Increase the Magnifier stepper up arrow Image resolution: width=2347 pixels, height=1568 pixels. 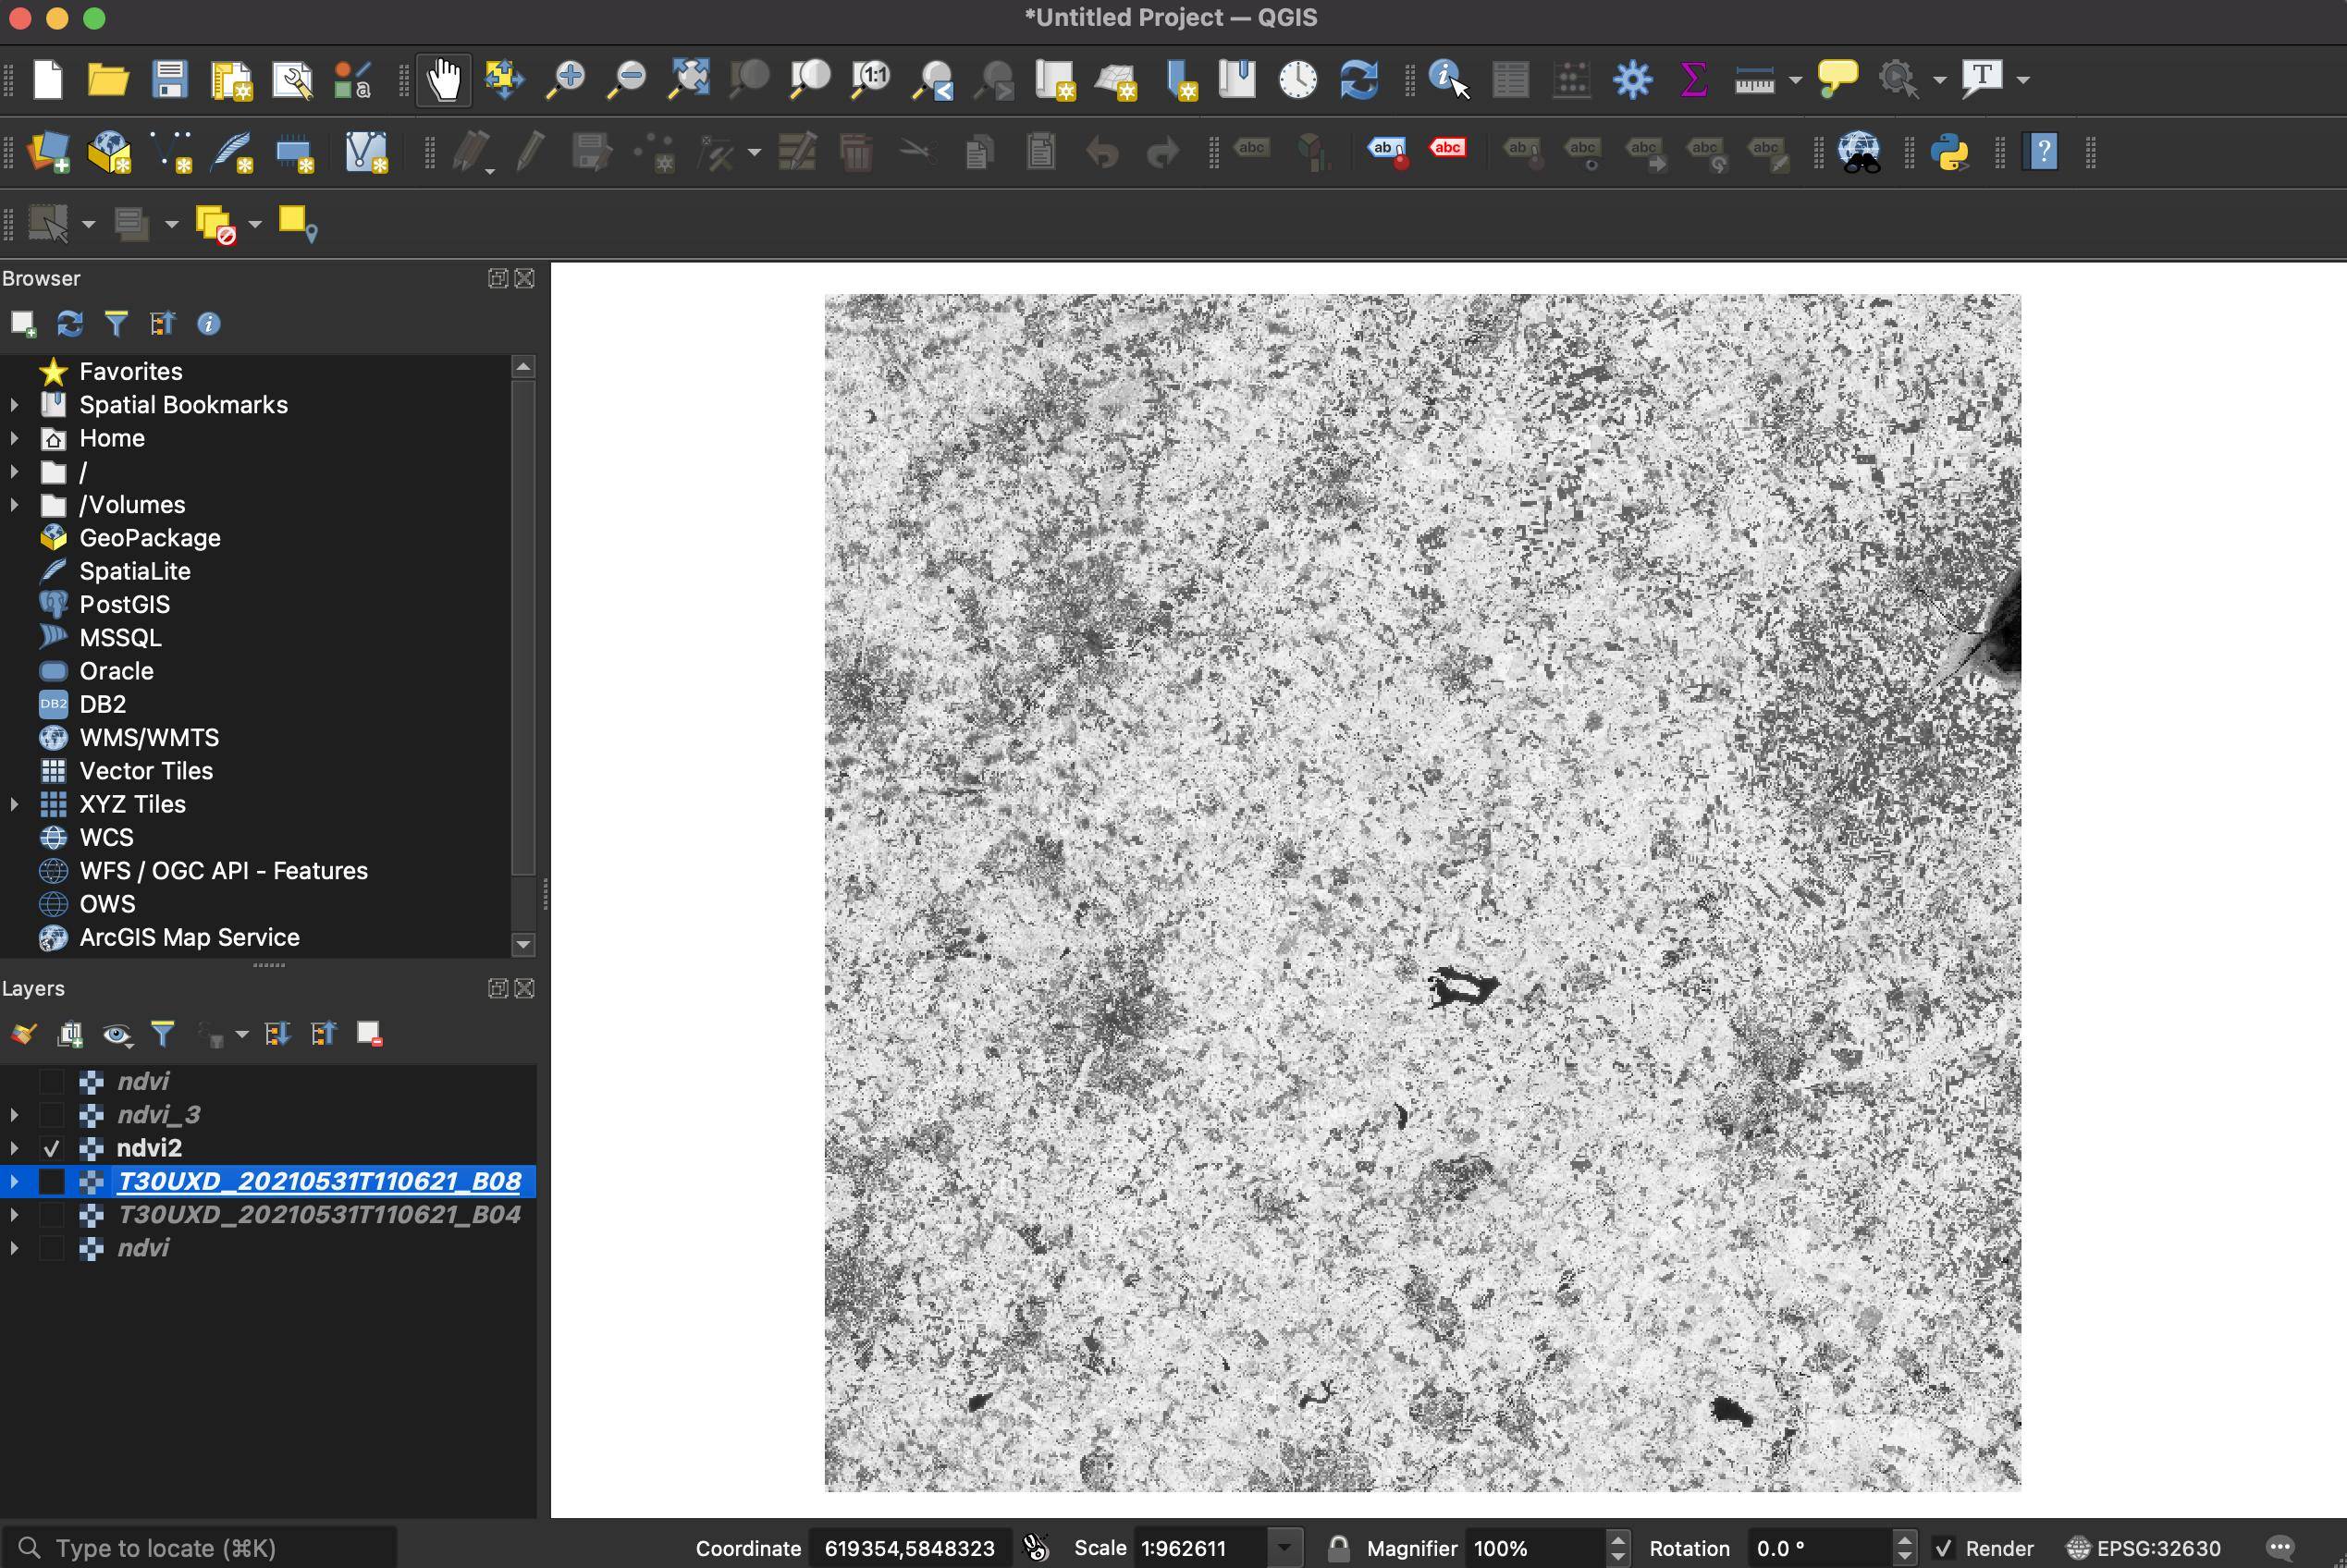pos(1617,1540)
